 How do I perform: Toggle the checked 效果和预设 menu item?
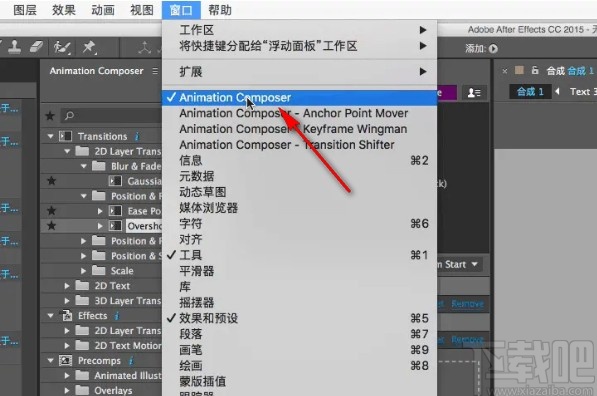pyautogui.click(x=300, y=318)
